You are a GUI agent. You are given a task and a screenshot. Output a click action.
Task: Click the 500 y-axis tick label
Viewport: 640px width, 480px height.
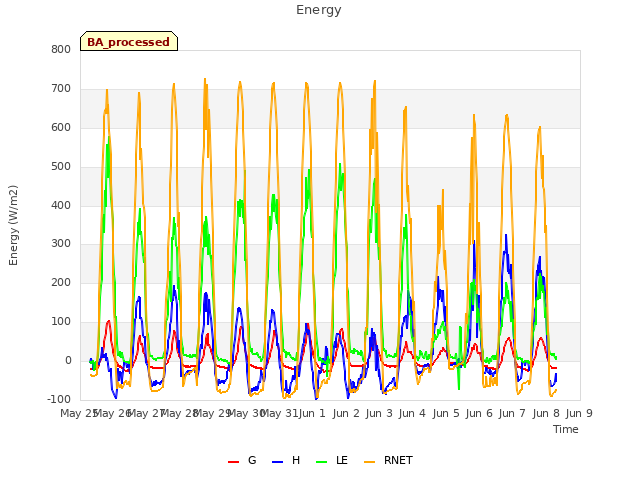pos(61,166)
